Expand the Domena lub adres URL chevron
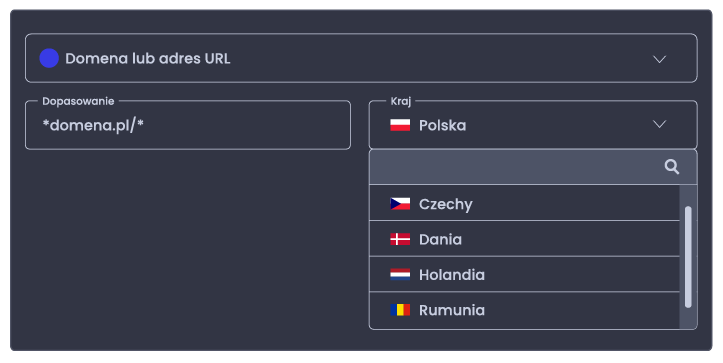Image resolution: width=723 pixels, height=363 pixels. coord(659,59)
